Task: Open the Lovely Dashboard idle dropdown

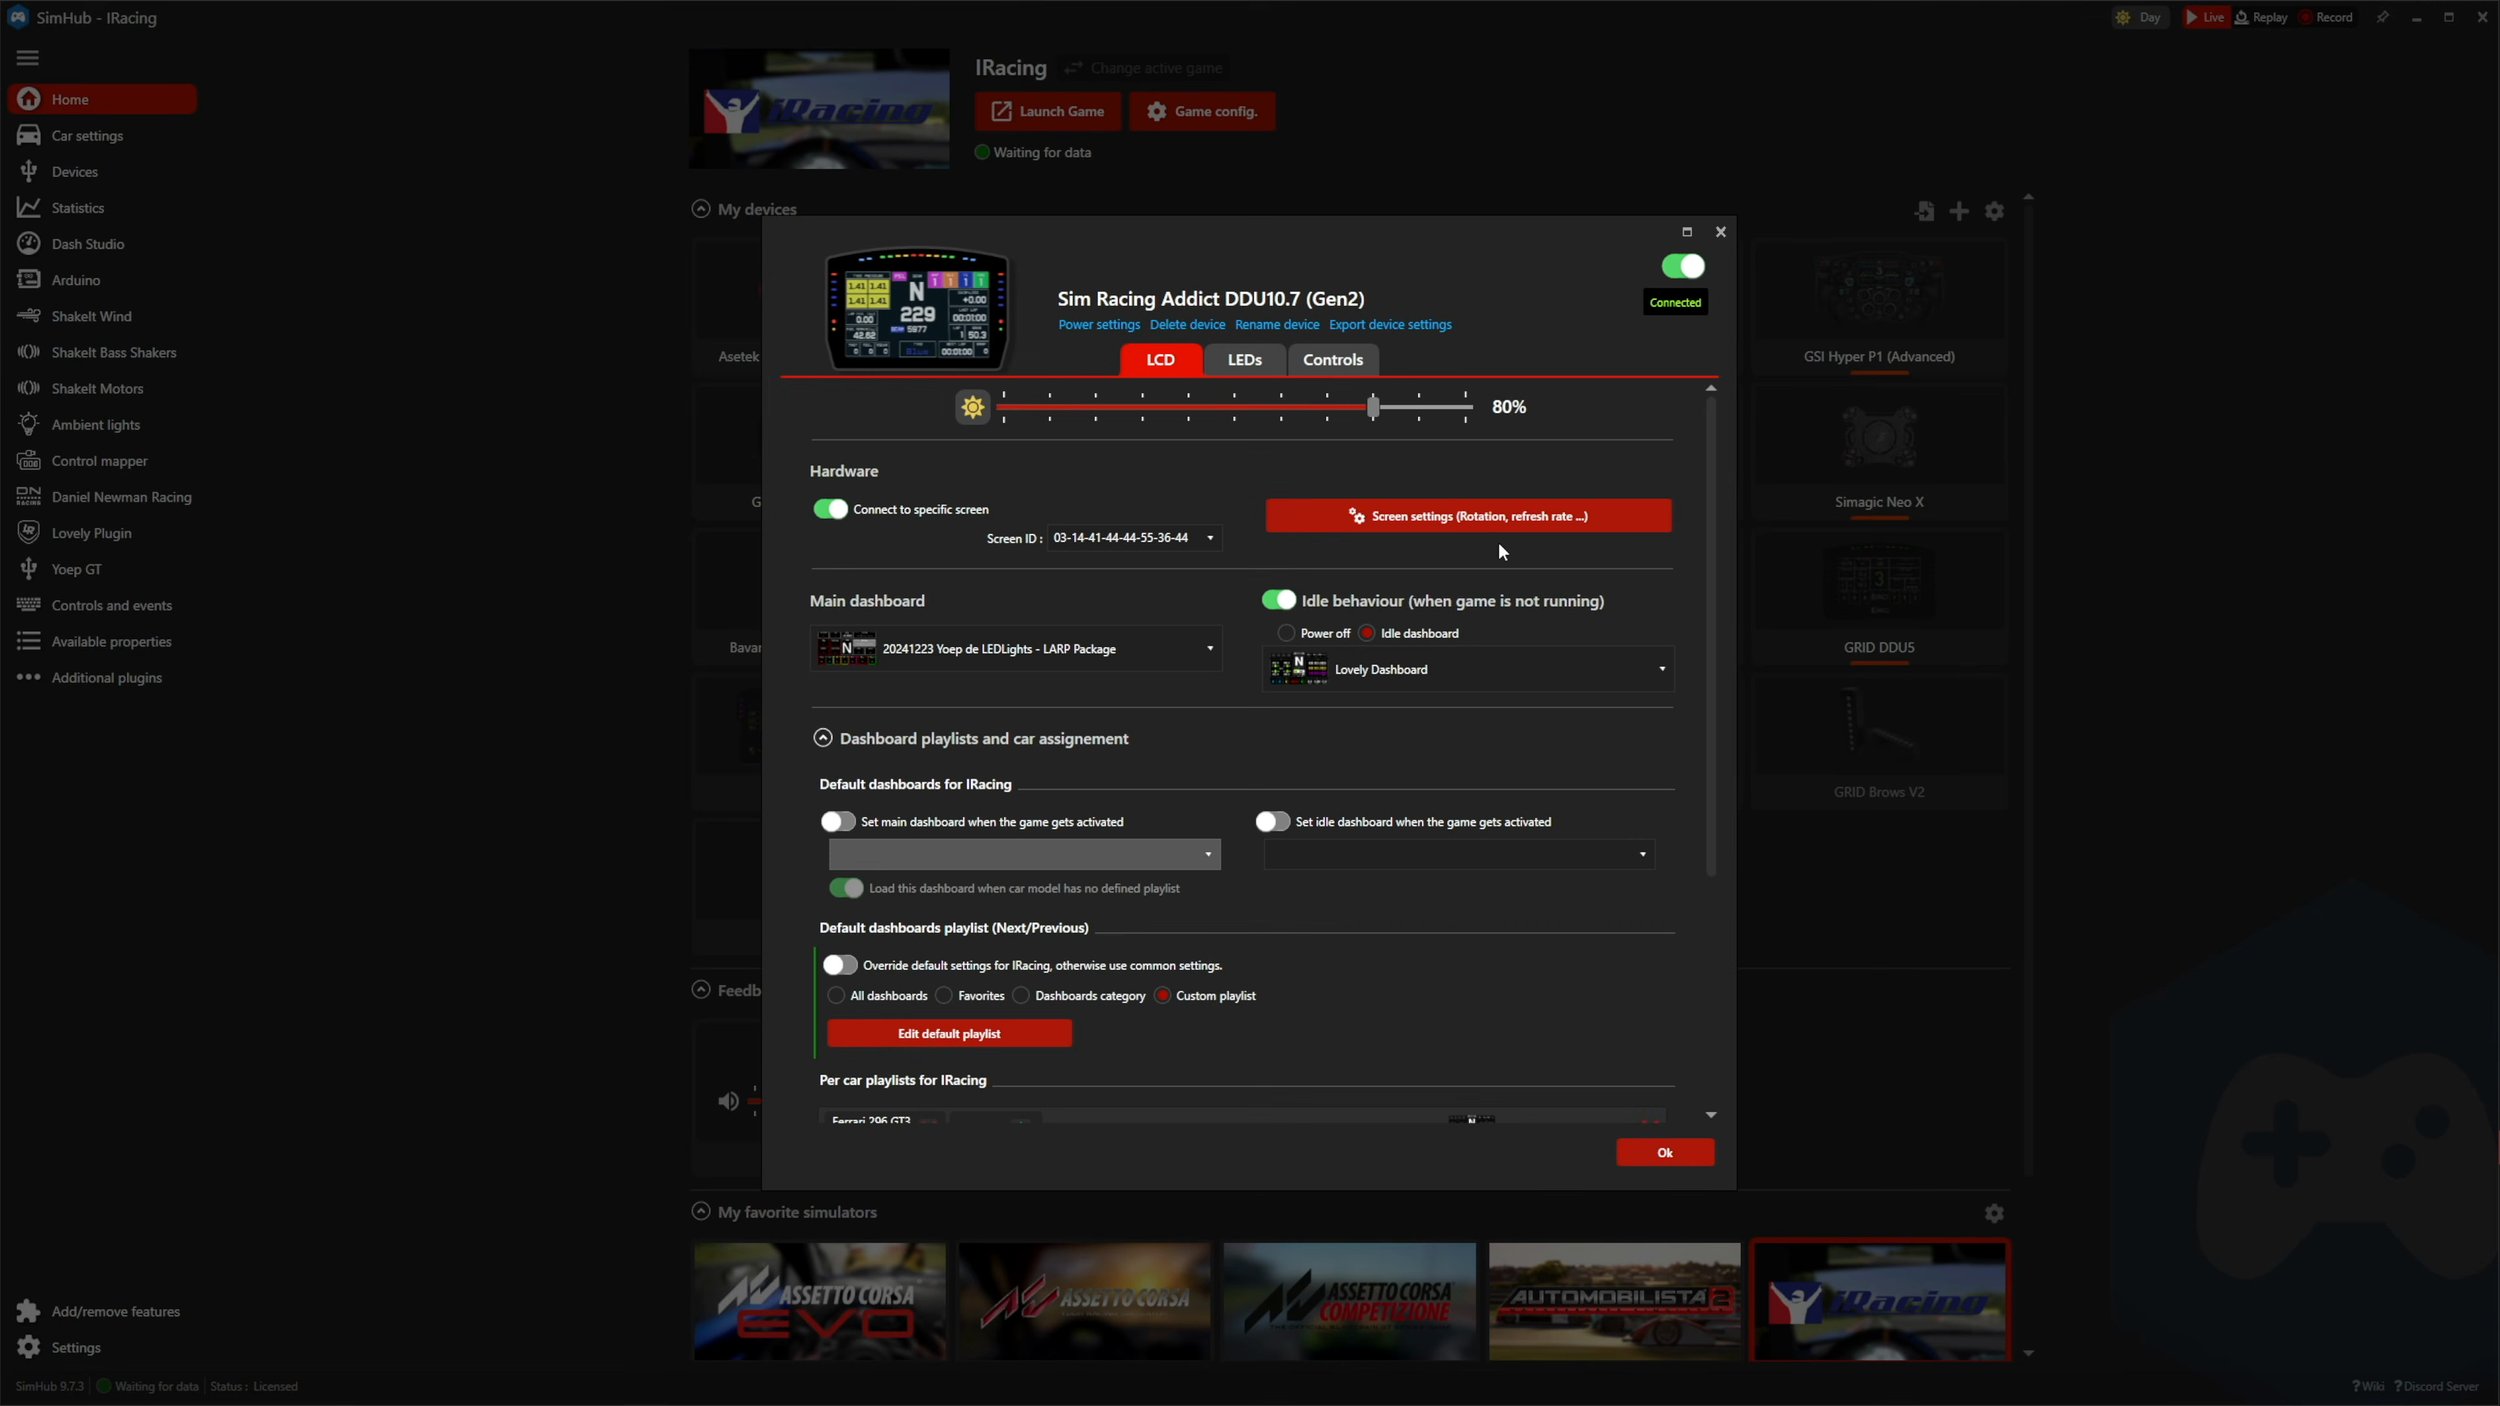Action: (x=1468, y=670)
